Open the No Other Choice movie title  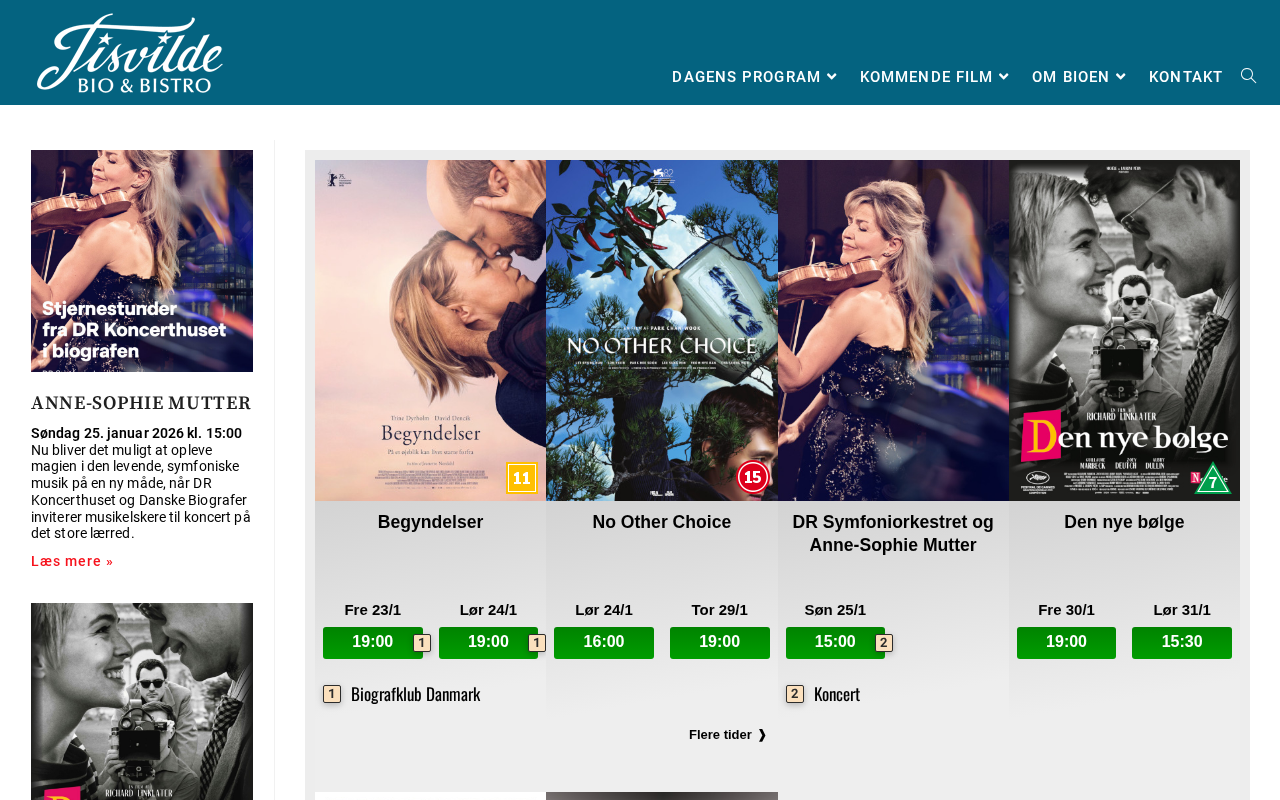click(662, 522)
